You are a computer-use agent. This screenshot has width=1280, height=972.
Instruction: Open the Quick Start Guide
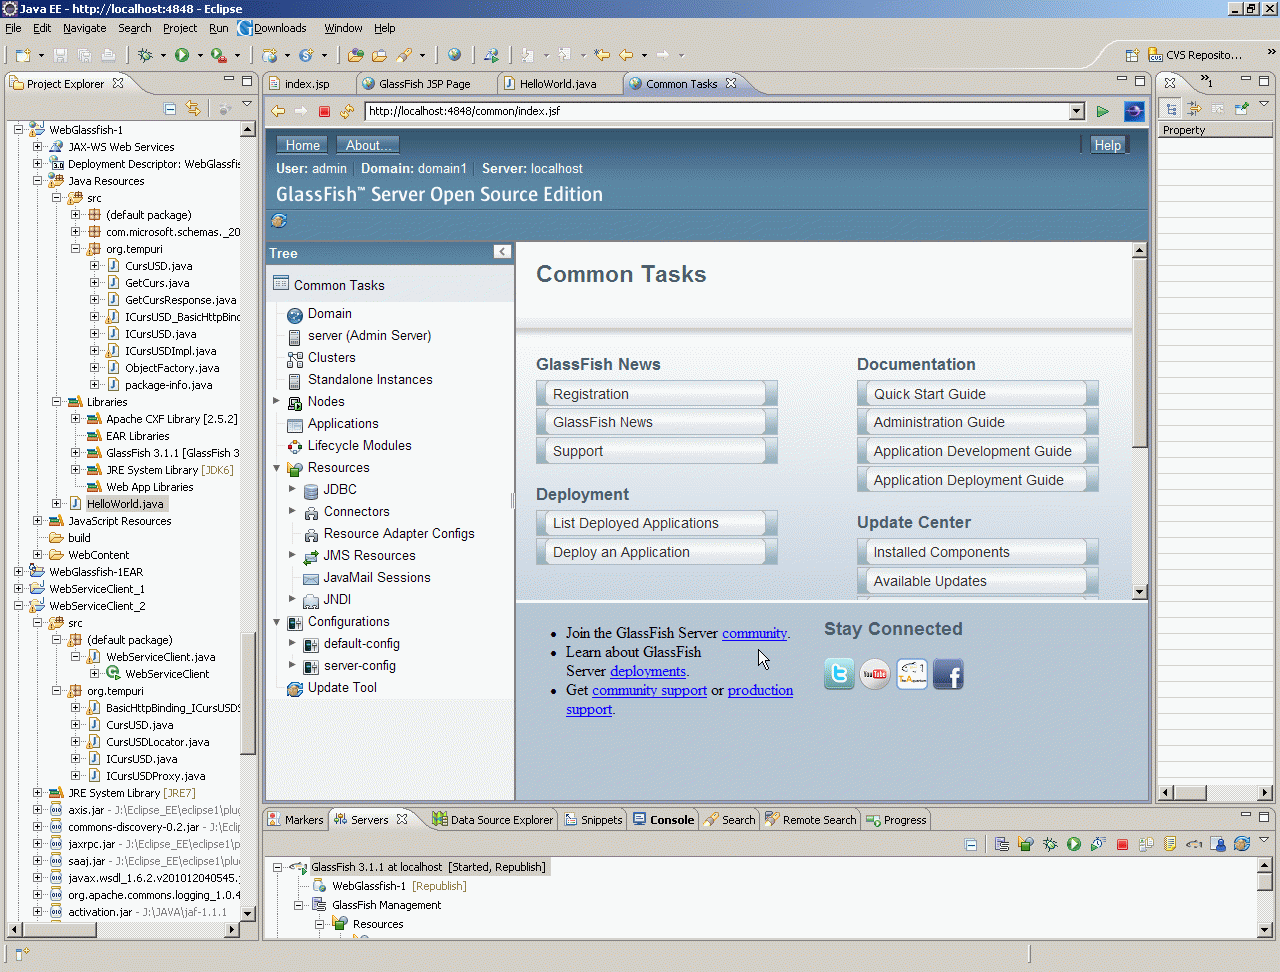[x=977, y=394]
